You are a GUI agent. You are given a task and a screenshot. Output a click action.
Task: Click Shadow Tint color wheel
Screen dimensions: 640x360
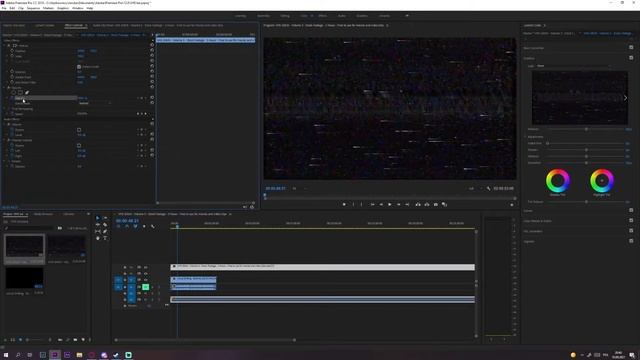[558, 180]
